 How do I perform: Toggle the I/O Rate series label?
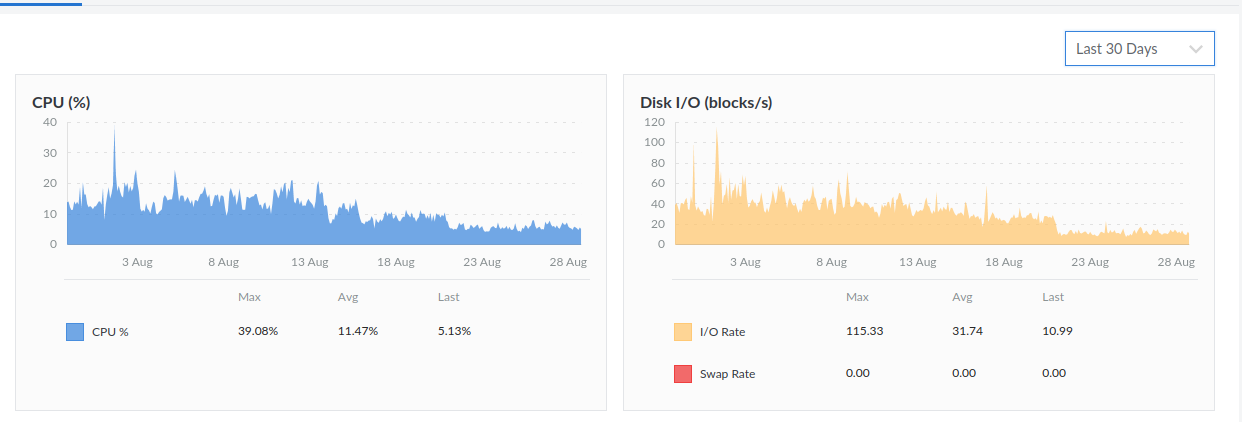(722, 332)
